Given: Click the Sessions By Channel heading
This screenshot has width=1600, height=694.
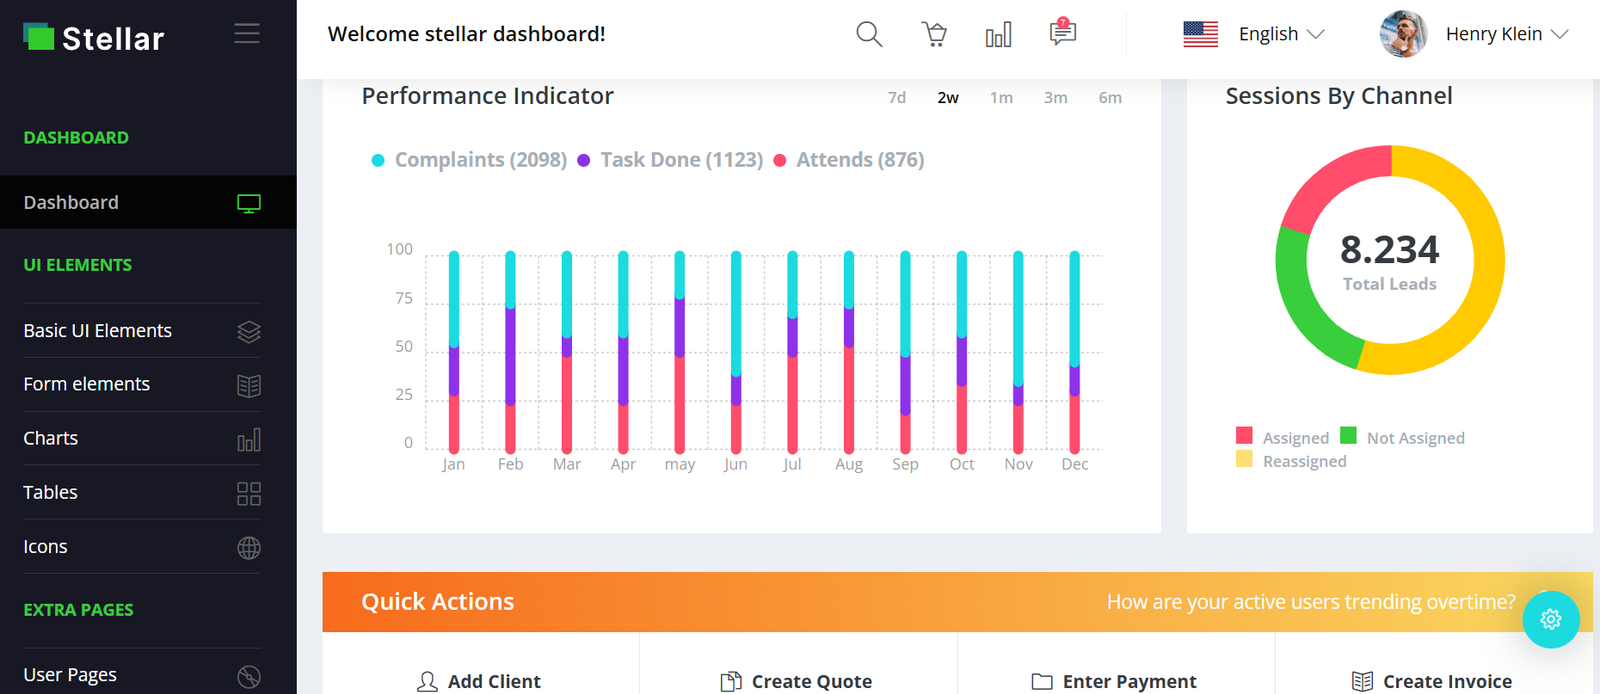Looking at the screenshot, I should click(1339, 96).
